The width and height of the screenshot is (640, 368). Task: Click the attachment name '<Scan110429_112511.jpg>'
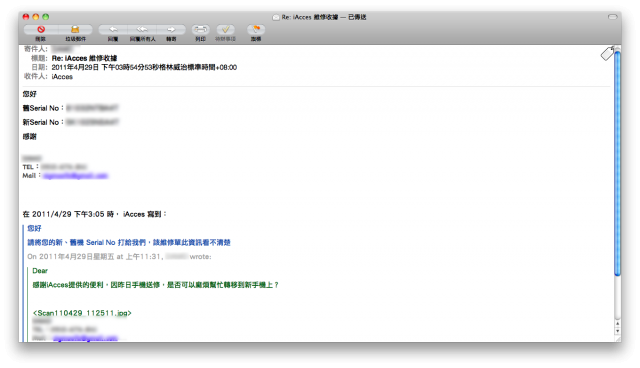tap(82, 313)
